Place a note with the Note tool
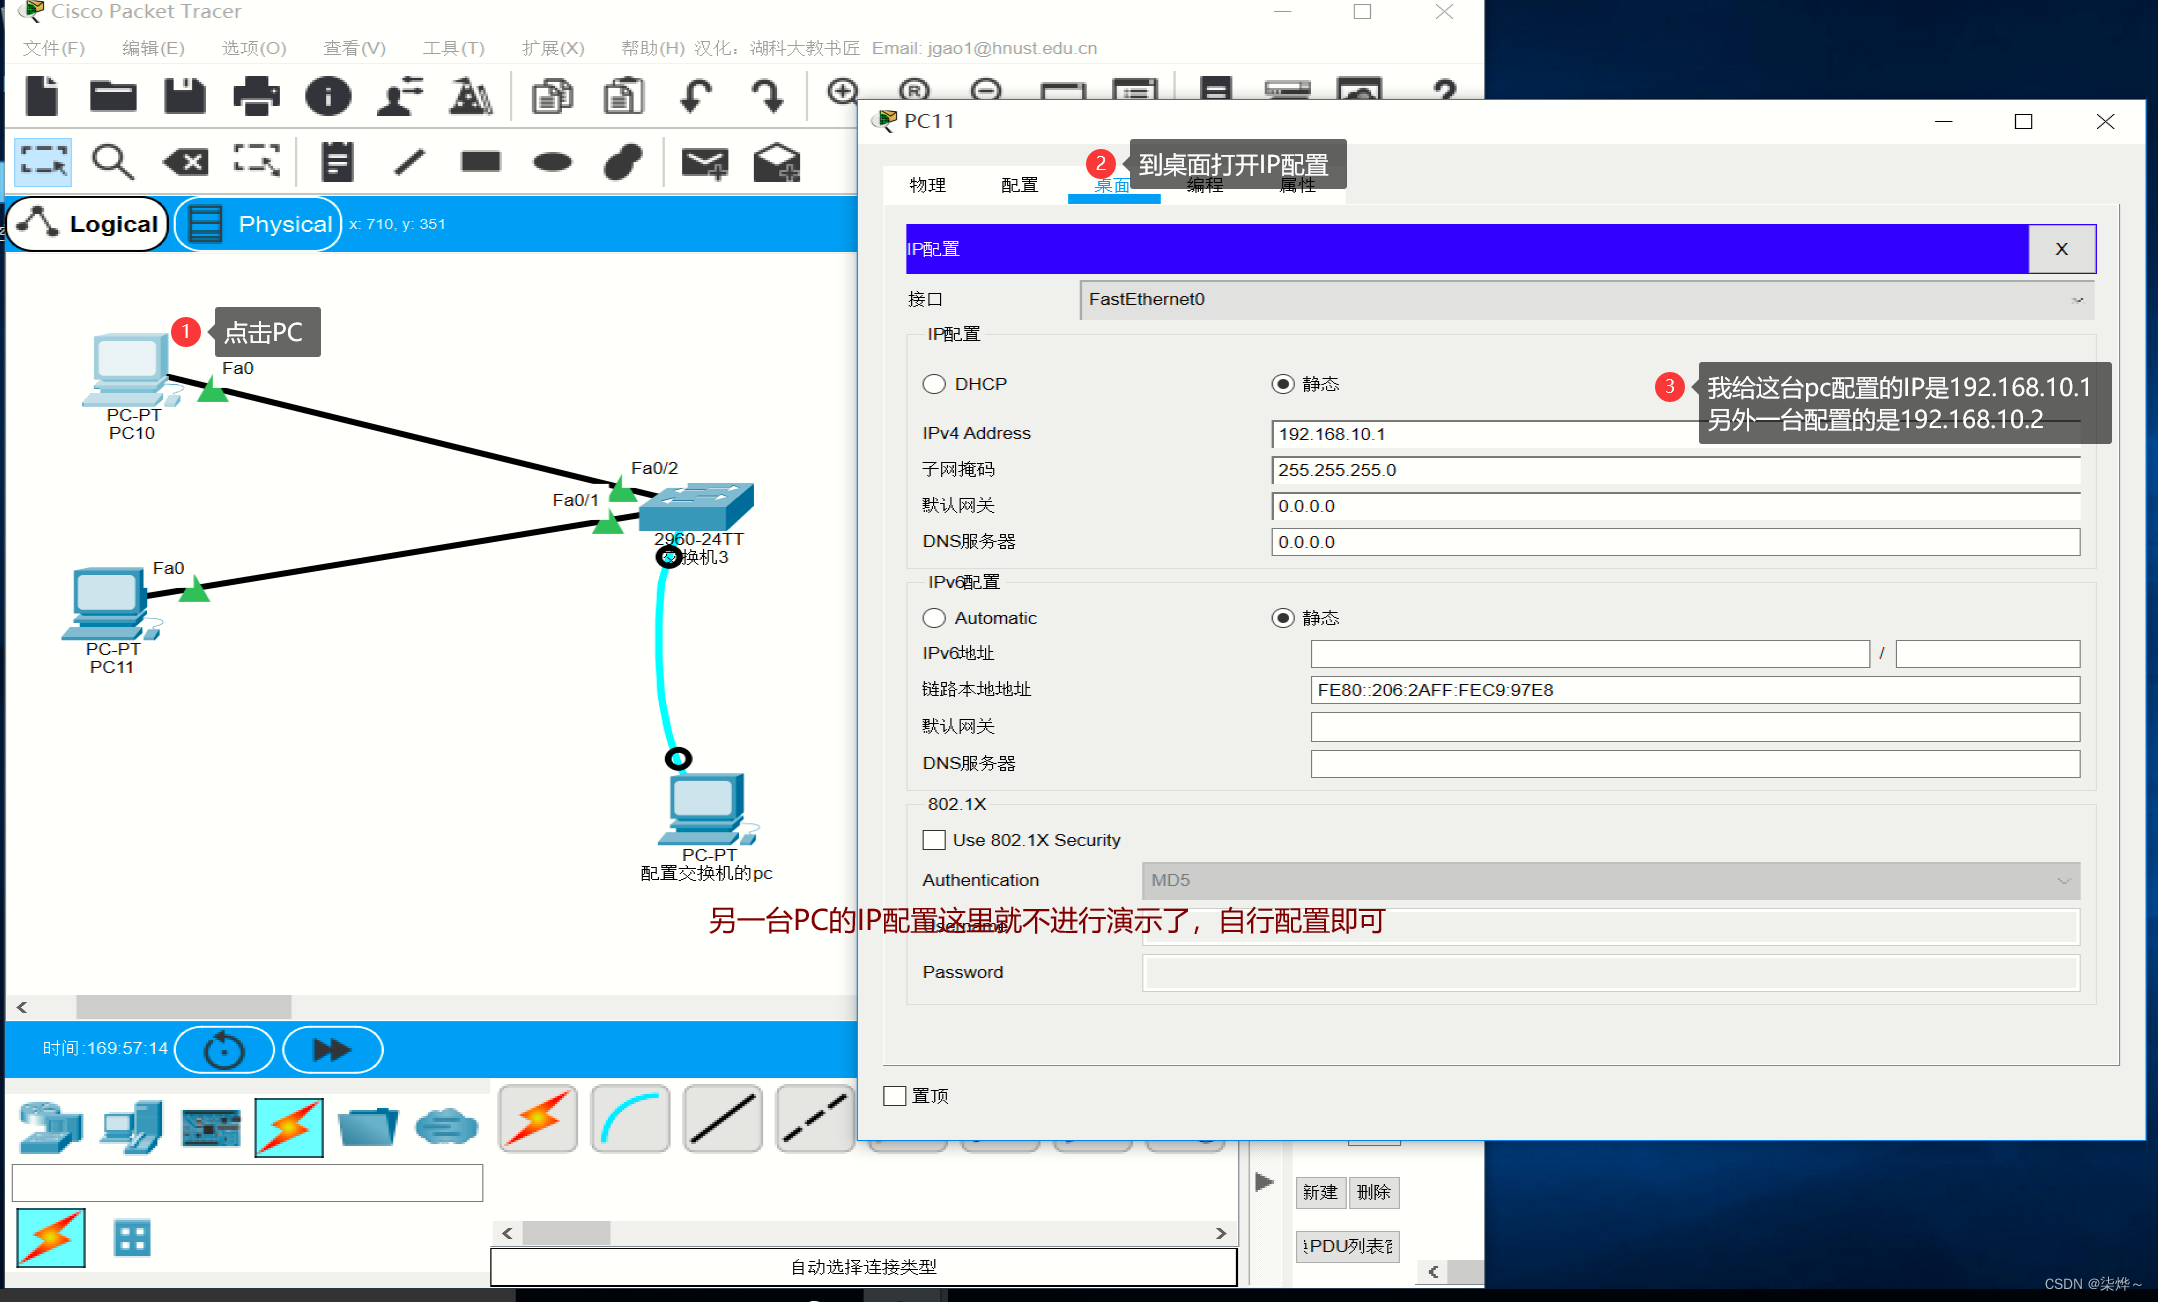2158x1302 pixels. click(337, 162)
